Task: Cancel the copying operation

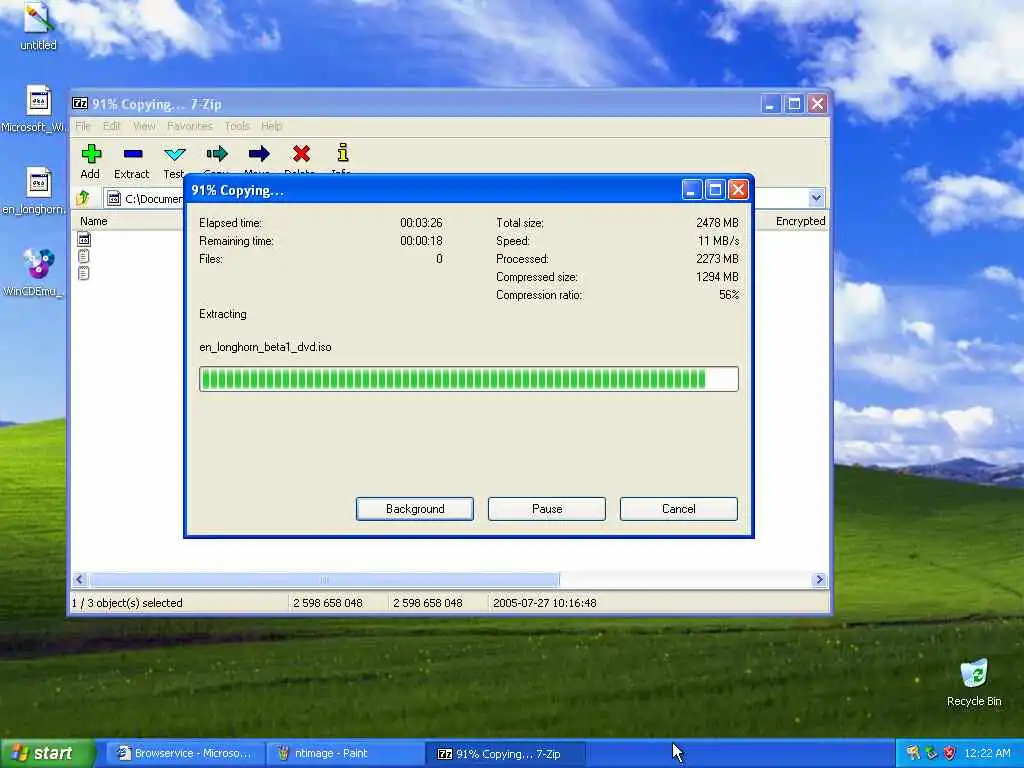Action: [679, 509]
